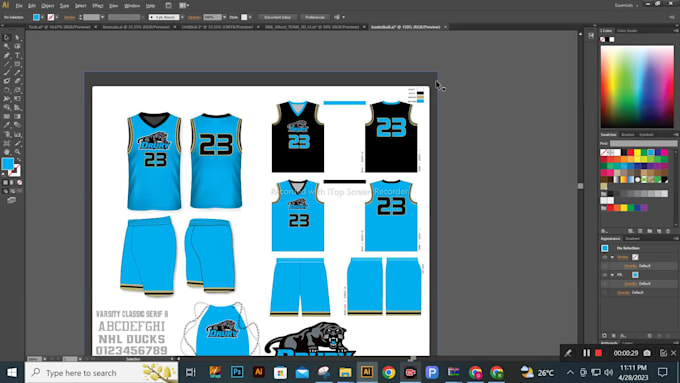Open the Essentials workspace switcher

(627, 6)
